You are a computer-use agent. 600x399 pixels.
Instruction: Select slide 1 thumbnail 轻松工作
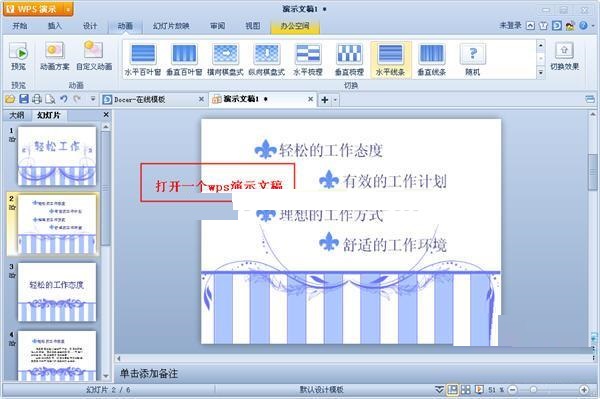coord(57,156)
